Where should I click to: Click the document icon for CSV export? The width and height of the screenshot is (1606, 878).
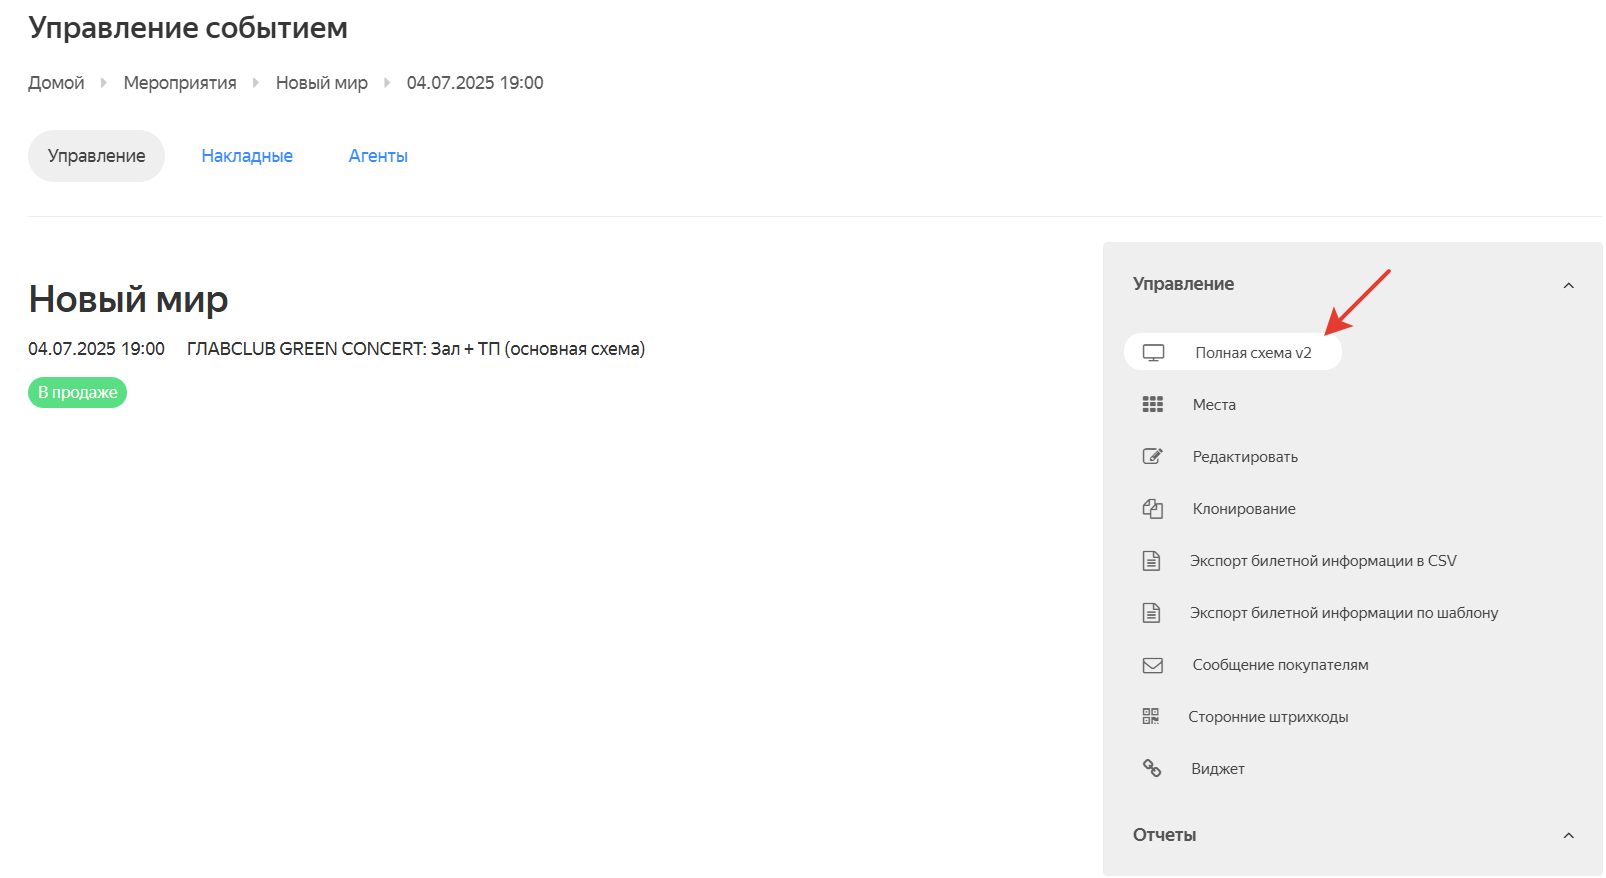1151,561
